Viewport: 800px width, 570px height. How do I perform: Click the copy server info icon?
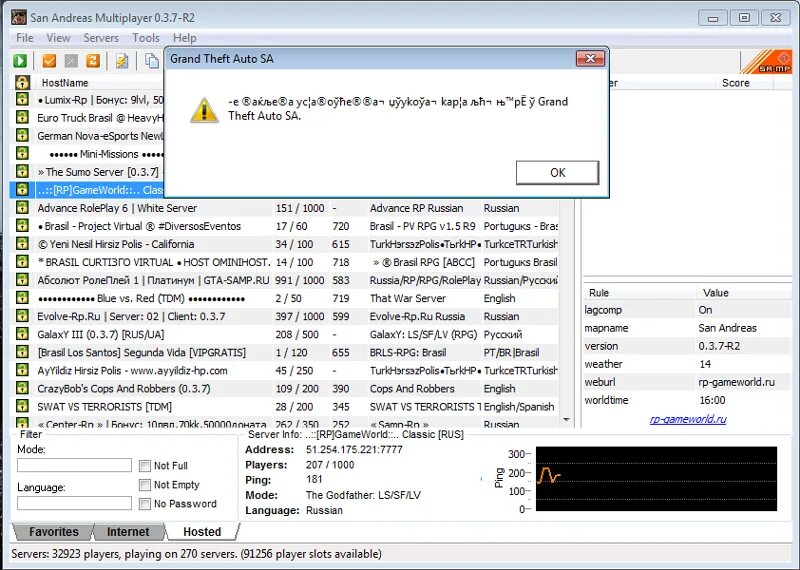tap(152, 61)
